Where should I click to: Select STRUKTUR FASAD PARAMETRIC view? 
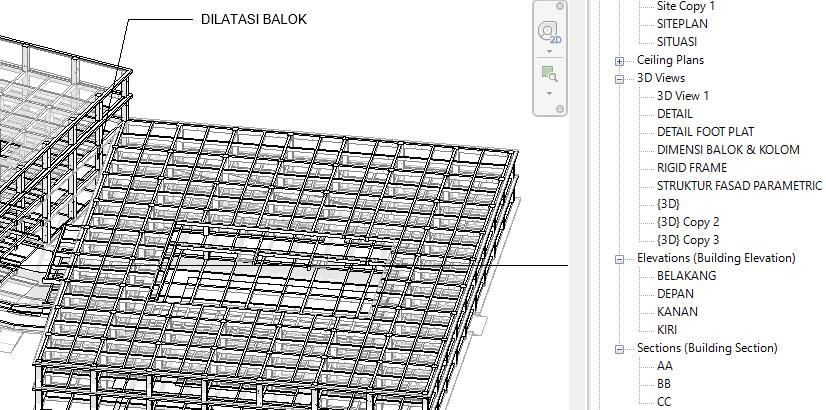click(739, 186)
